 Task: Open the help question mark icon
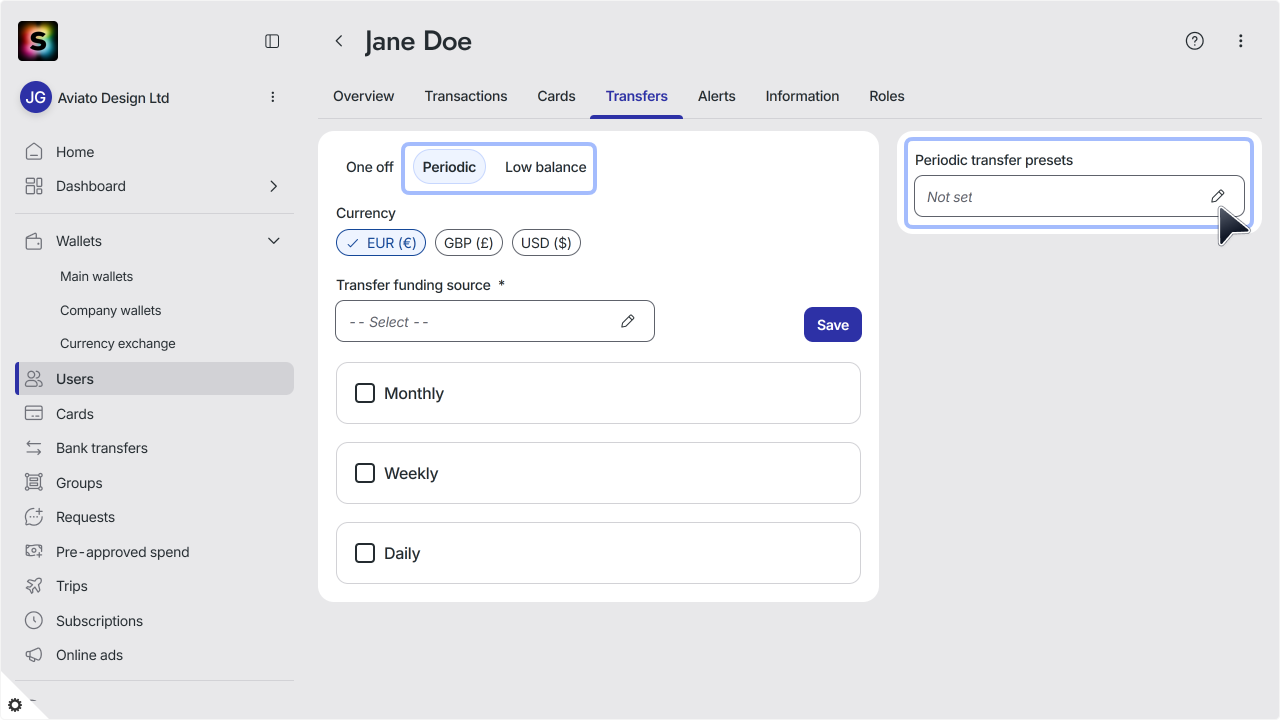pyautogui.click(x=1194, y=41)
